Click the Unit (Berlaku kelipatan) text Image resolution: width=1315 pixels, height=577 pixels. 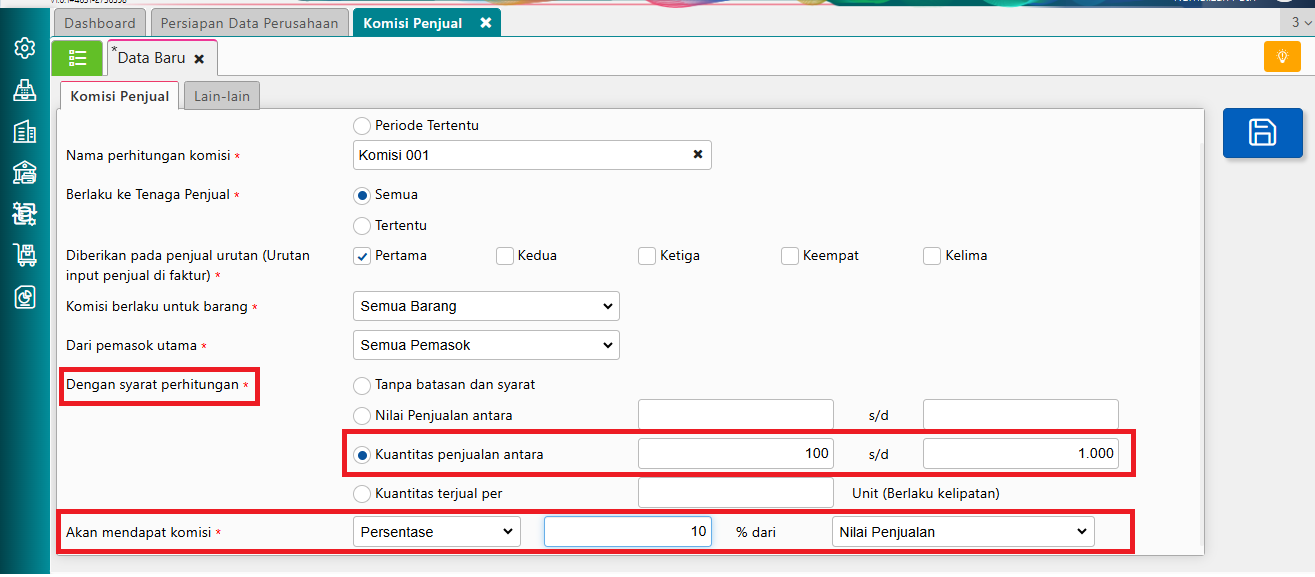coord(925,494)
